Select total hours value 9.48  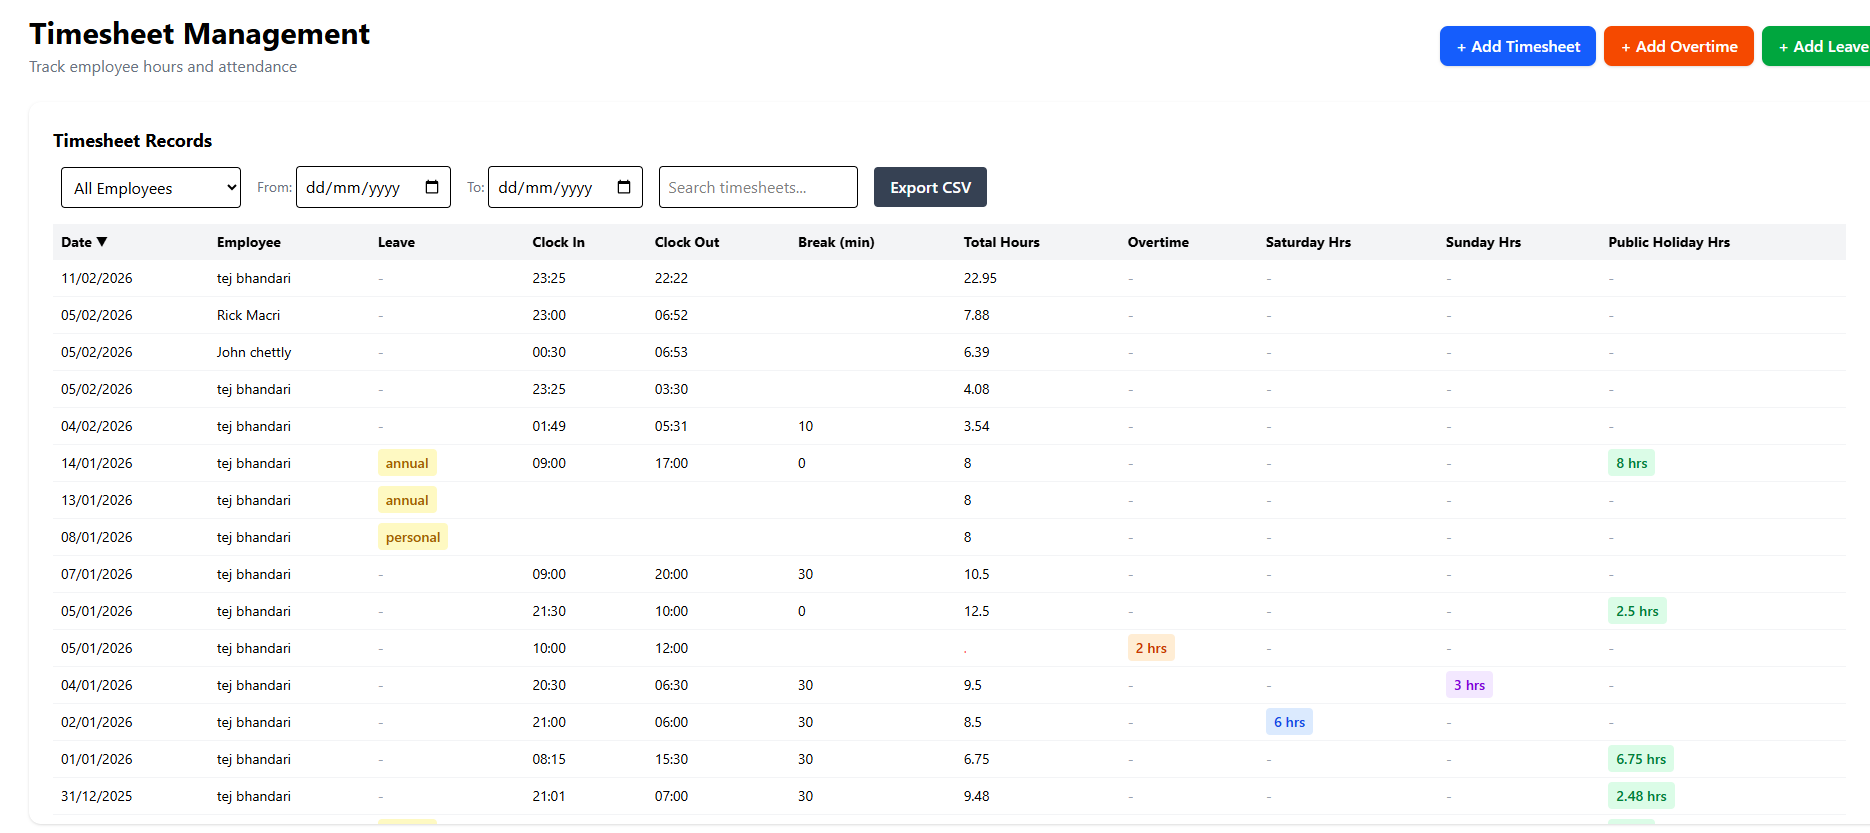(x=977, y=796)
